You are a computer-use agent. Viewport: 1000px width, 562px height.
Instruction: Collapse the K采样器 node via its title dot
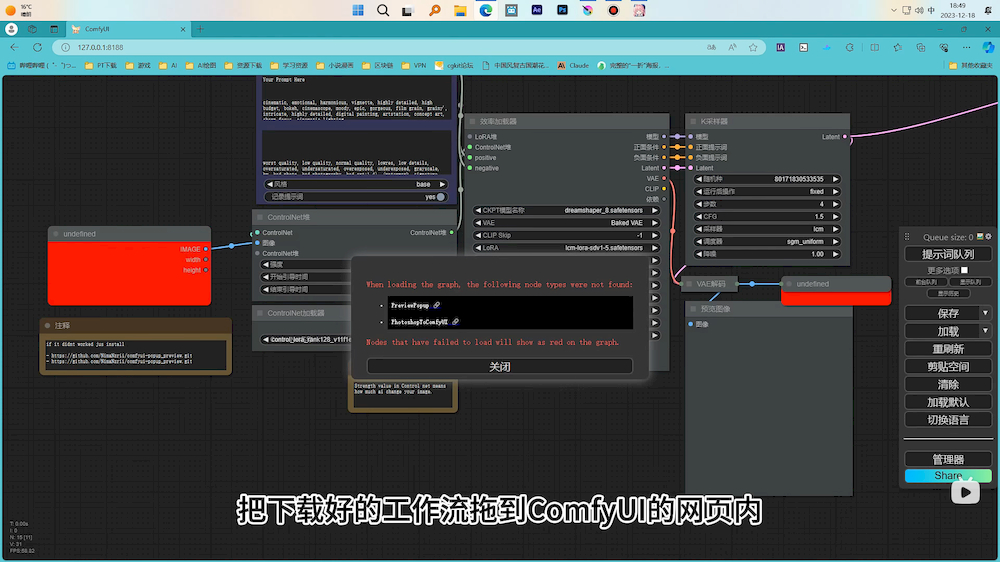pyautogui.click(x=691, y=121)
